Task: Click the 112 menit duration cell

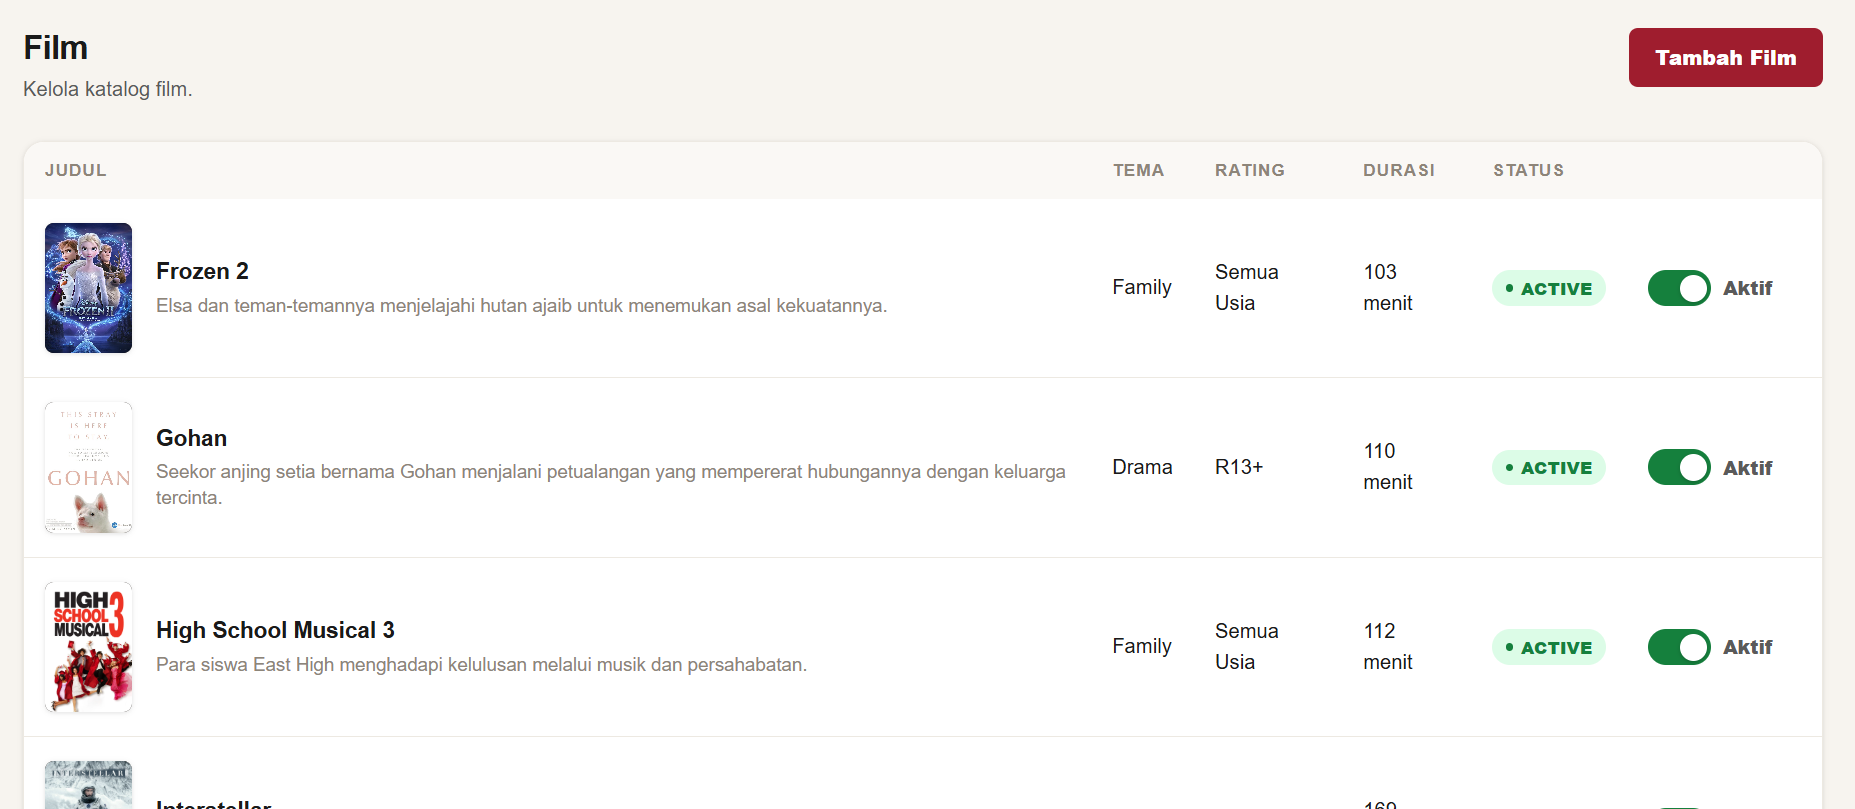Action: point(1388,646)
